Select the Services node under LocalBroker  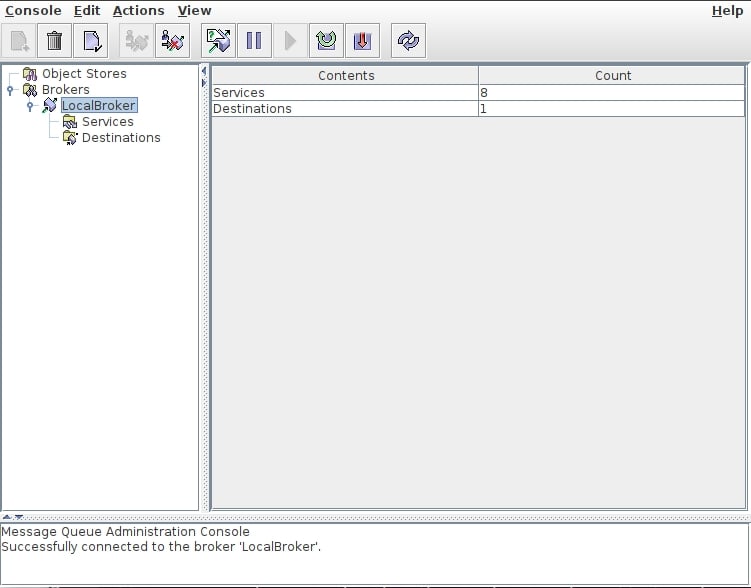107,122
